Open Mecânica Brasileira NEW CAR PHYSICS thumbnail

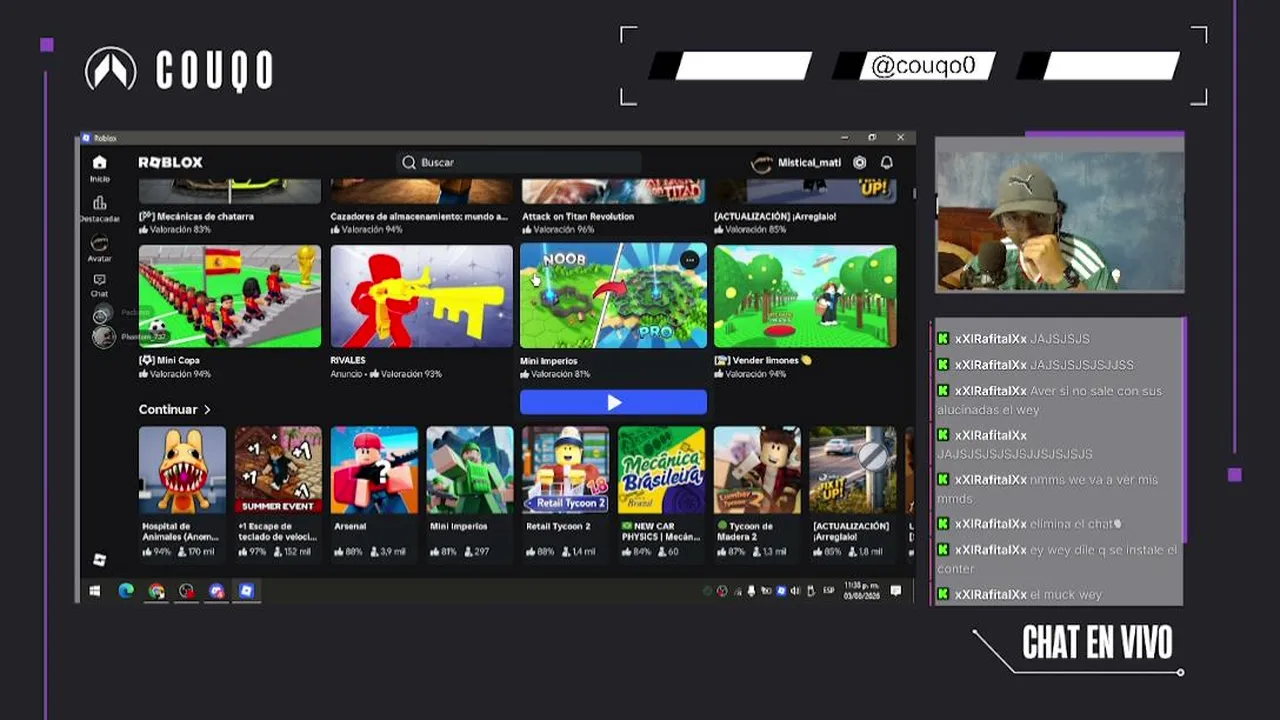[661, 470]
